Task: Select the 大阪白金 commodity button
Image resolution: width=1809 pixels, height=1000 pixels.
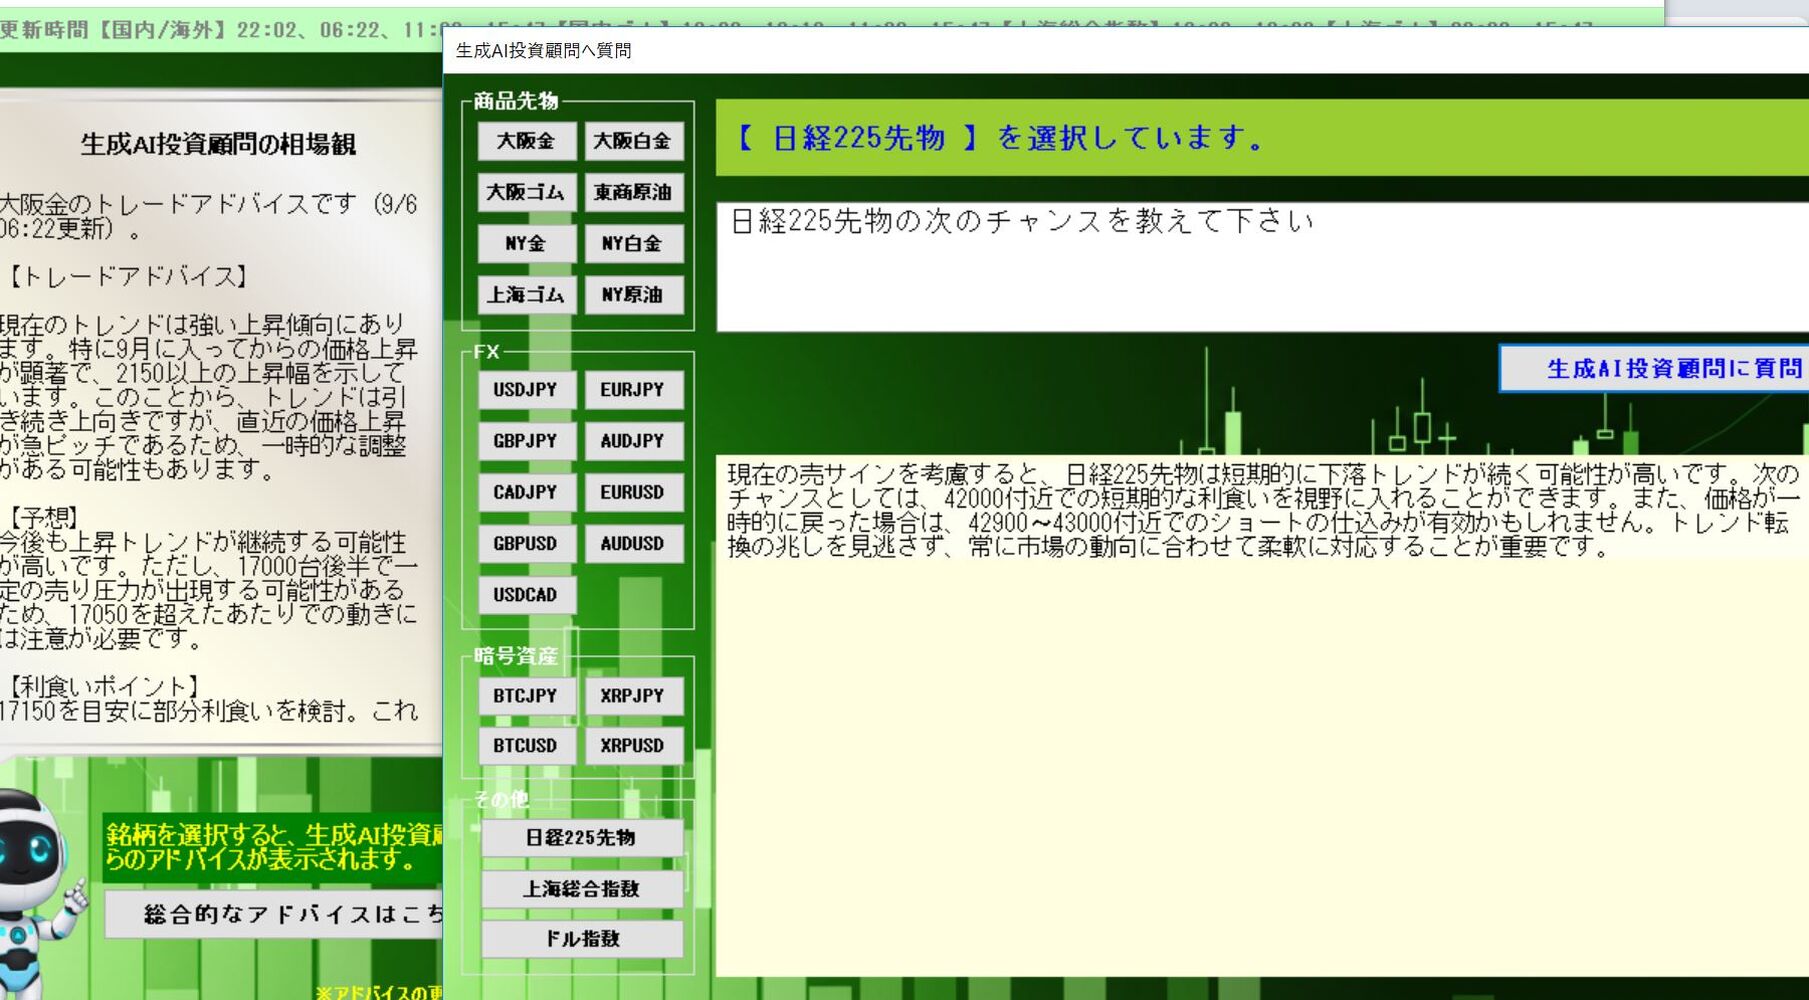Action: (633, 141)
